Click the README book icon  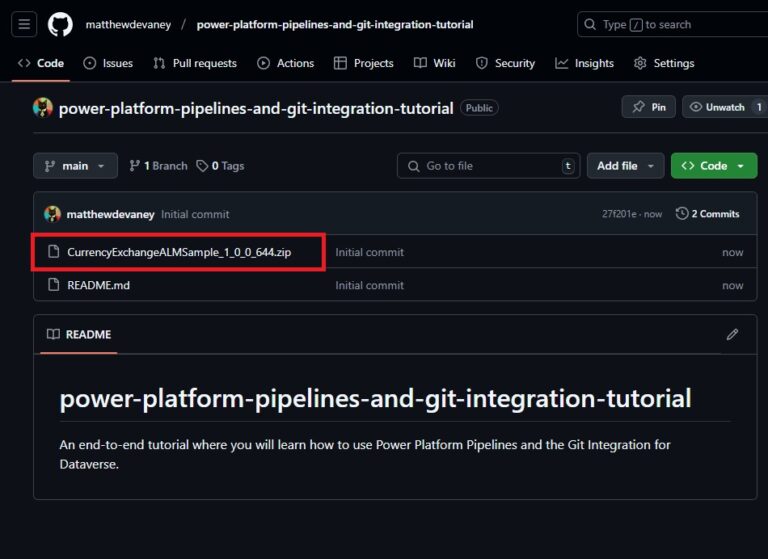tap(53, 334)
